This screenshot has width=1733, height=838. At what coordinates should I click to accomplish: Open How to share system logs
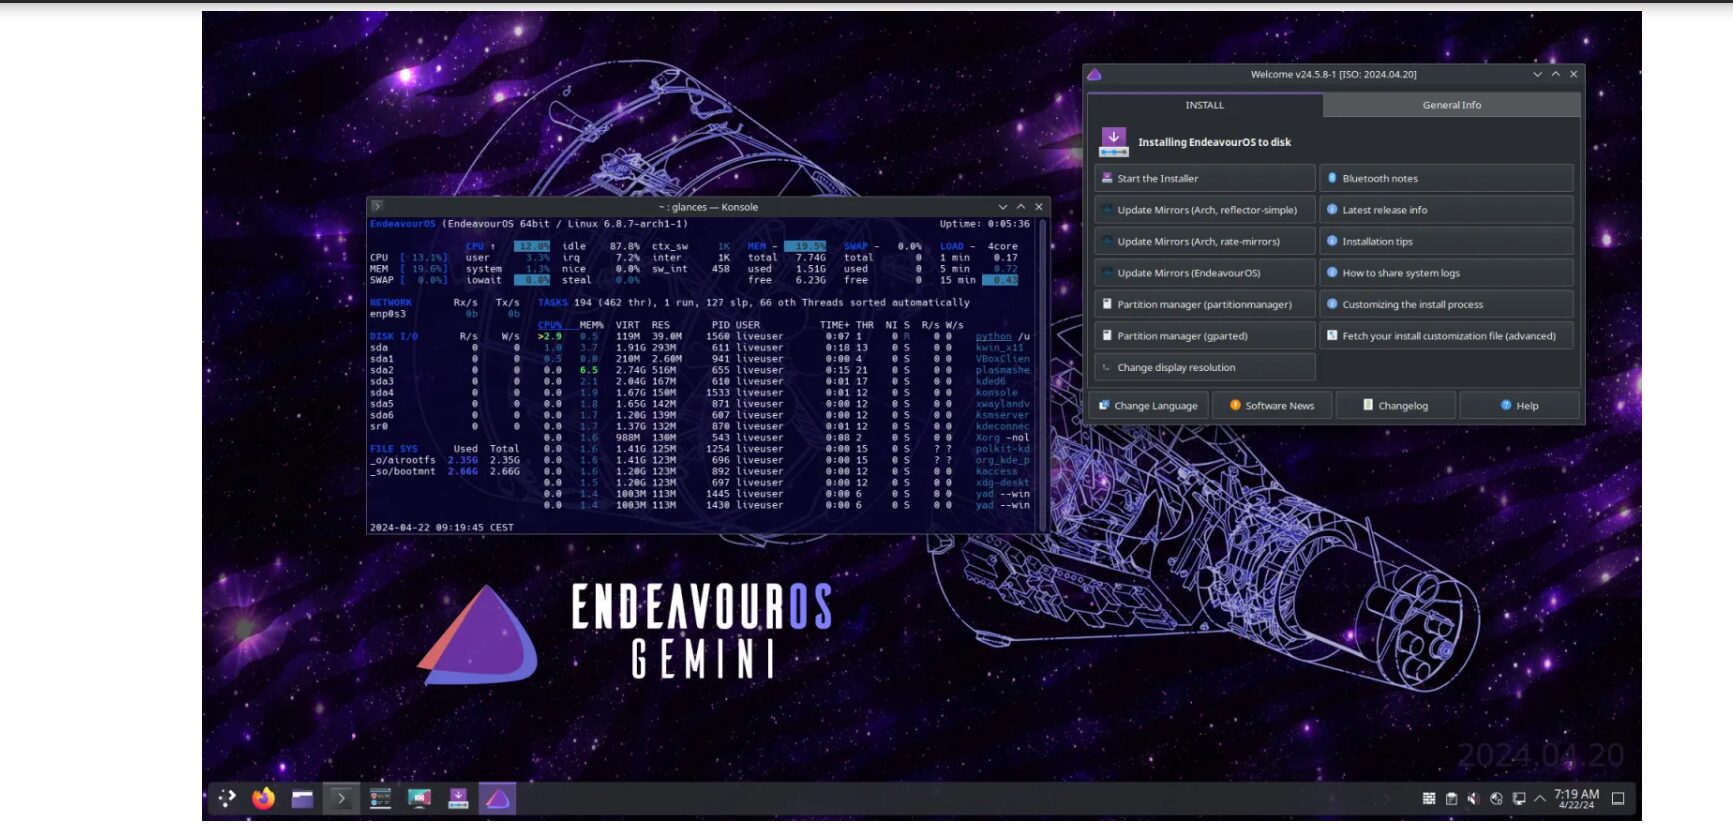click(1446, 273)
